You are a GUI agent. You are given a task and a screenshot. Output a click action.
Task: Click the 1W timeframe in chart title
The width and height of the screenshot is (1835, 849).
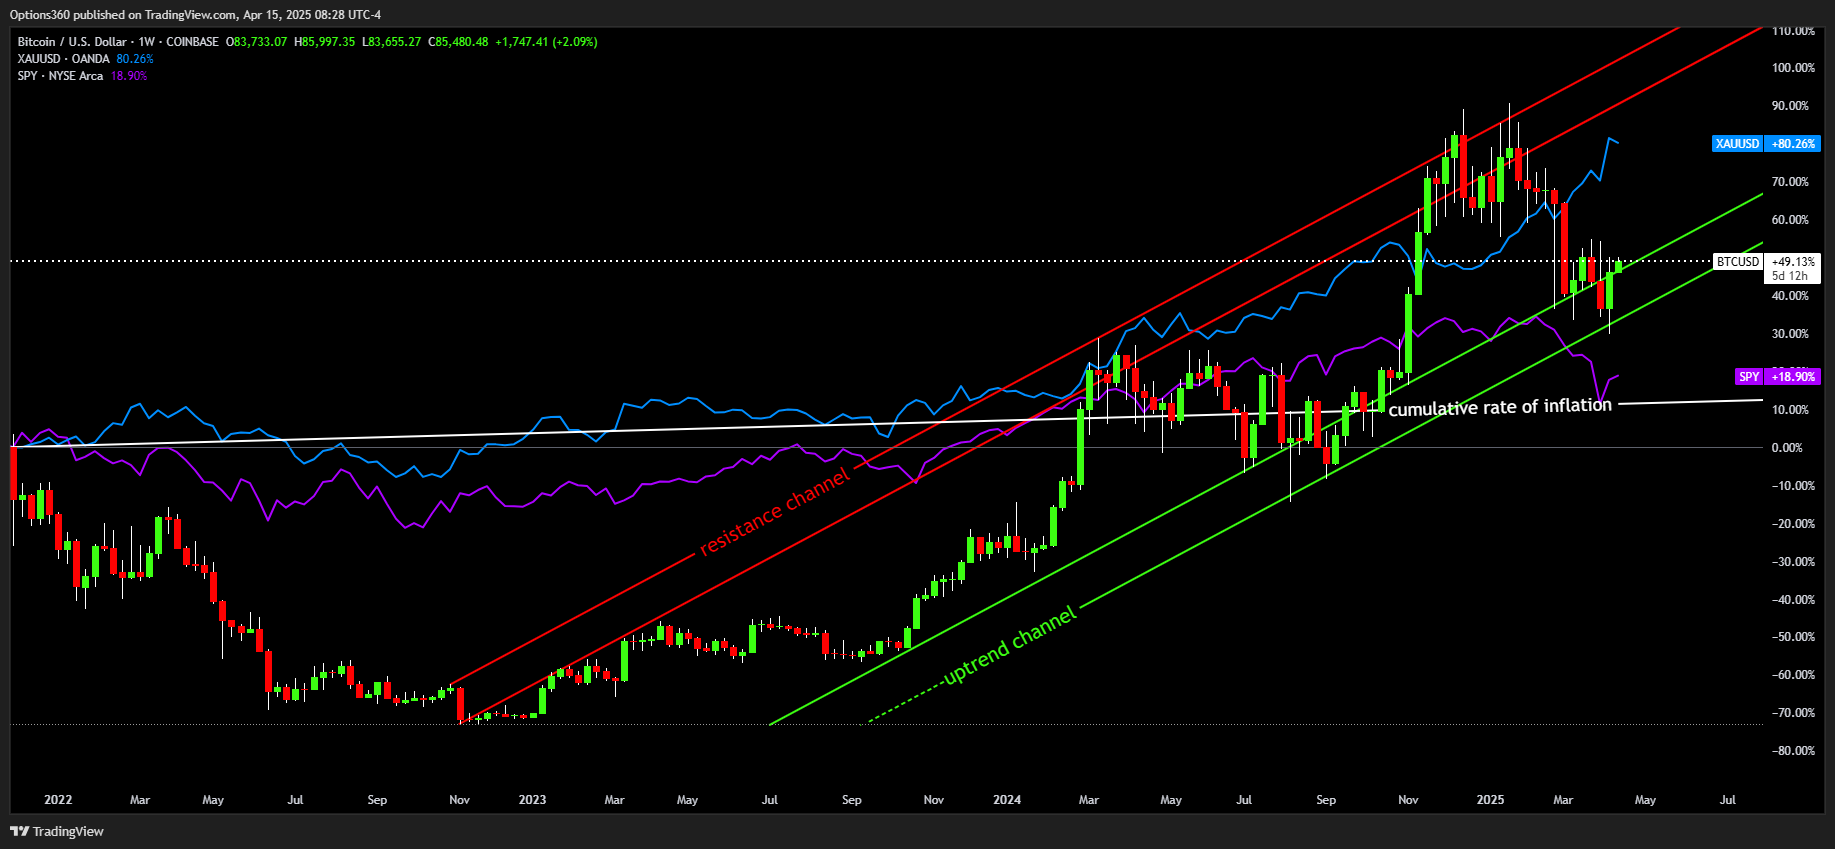pyautogui.click(x=147, y=42)
